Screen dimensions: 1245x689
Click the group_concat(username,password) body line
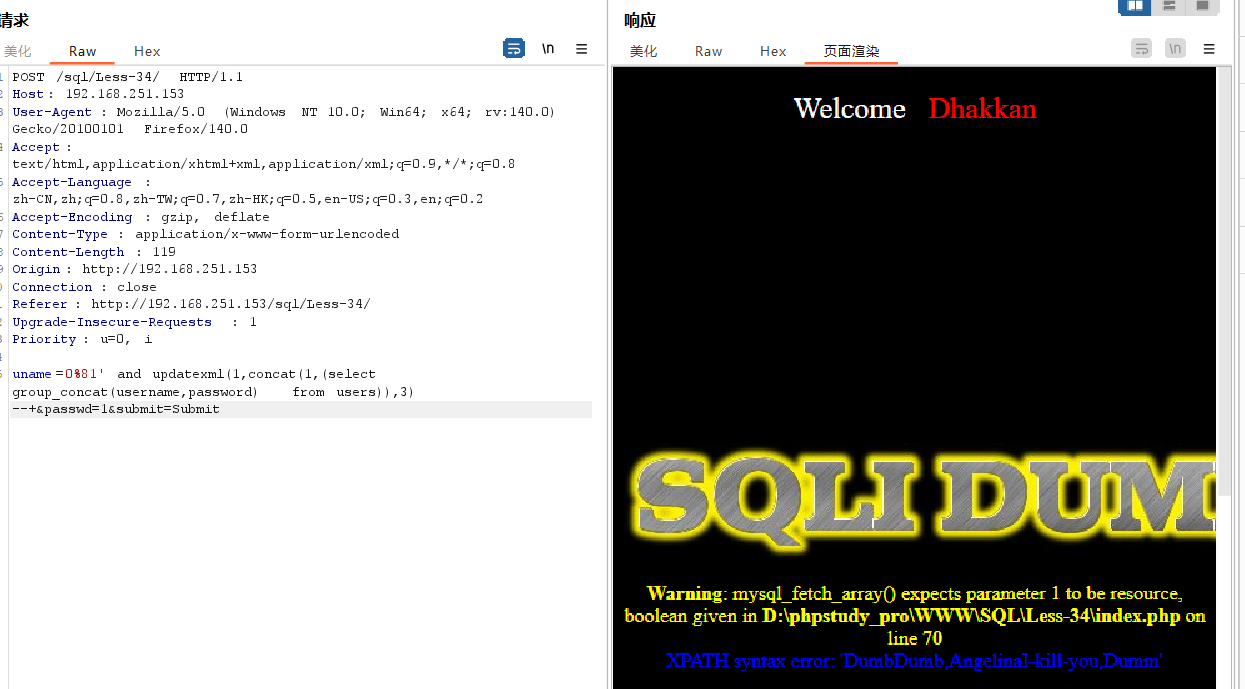213,392
